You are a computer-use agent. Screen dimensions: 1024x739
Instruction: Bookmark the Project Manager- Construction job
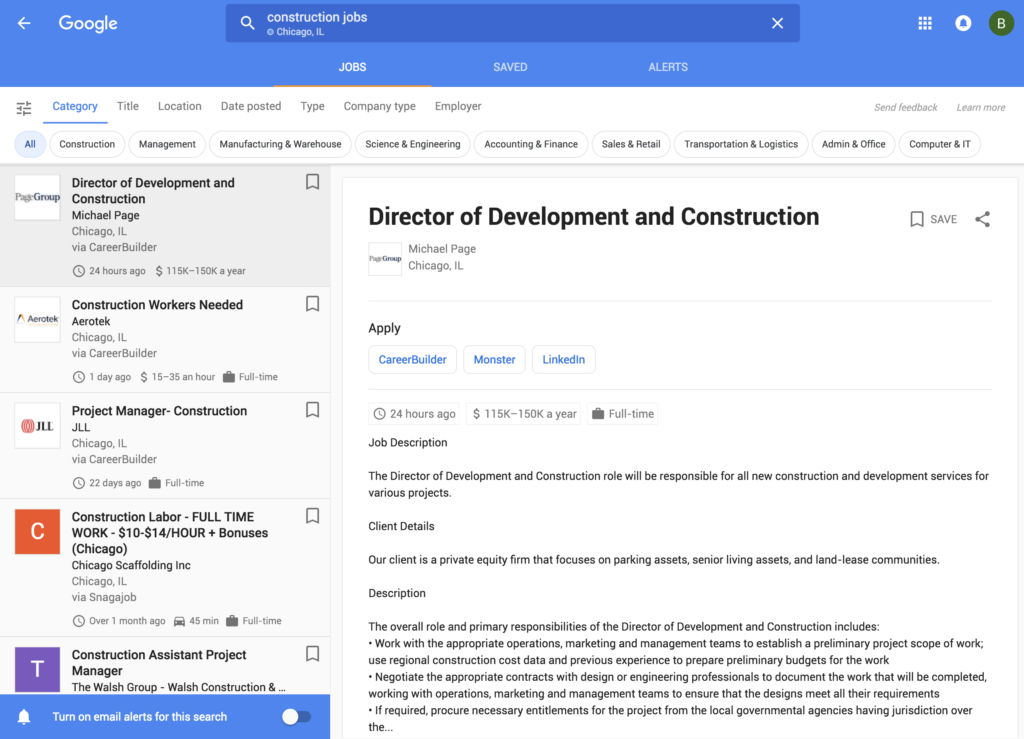[312, 410]
